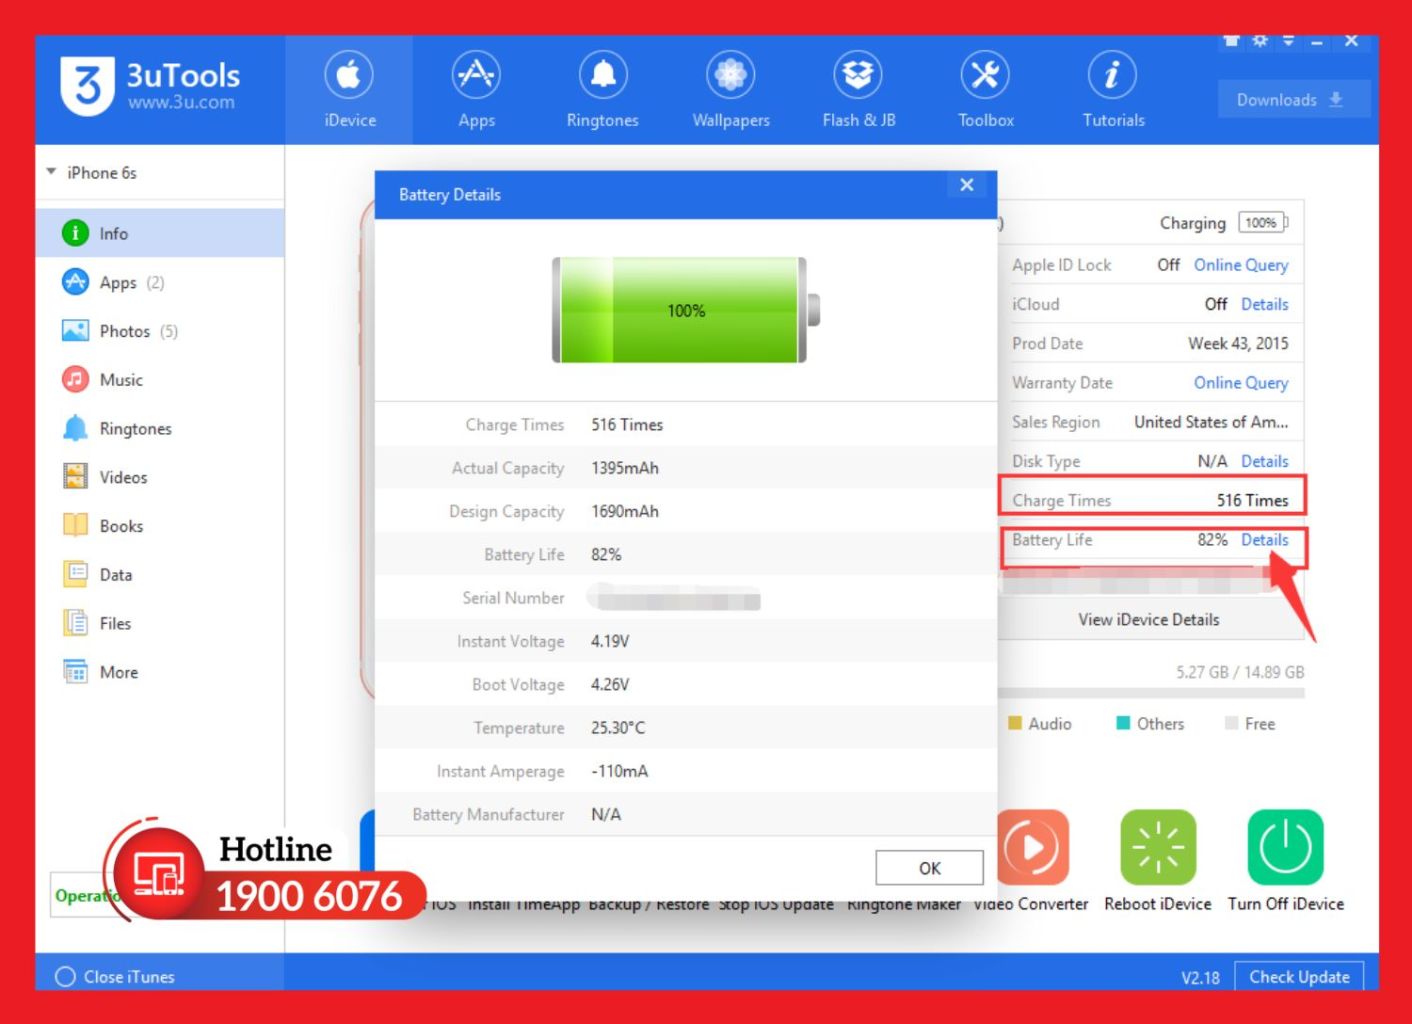
Task: Select Music in the sidebar
Action: (120, 380)
